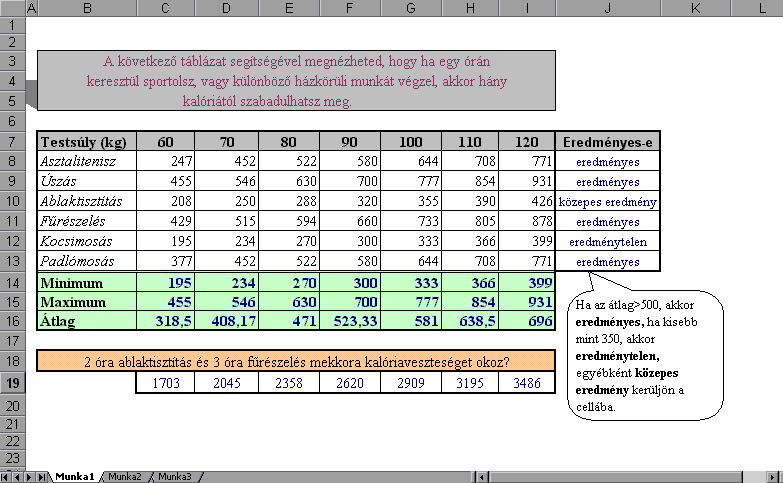Select column E header
The width and height of the screenshot is (783, 483).
289,8
